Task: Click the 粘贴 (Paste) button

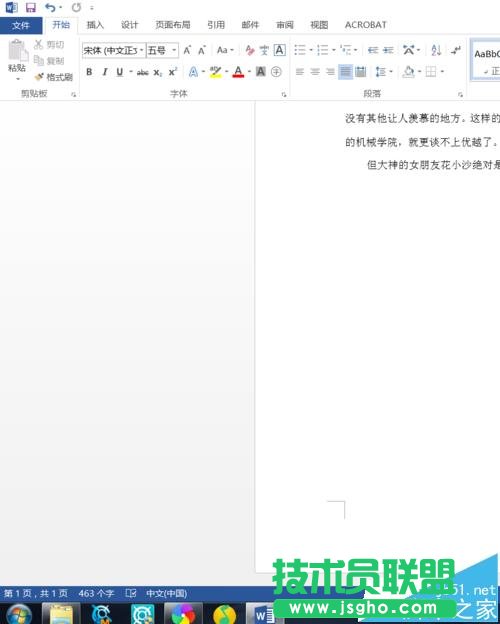Action: pos(17,59)
